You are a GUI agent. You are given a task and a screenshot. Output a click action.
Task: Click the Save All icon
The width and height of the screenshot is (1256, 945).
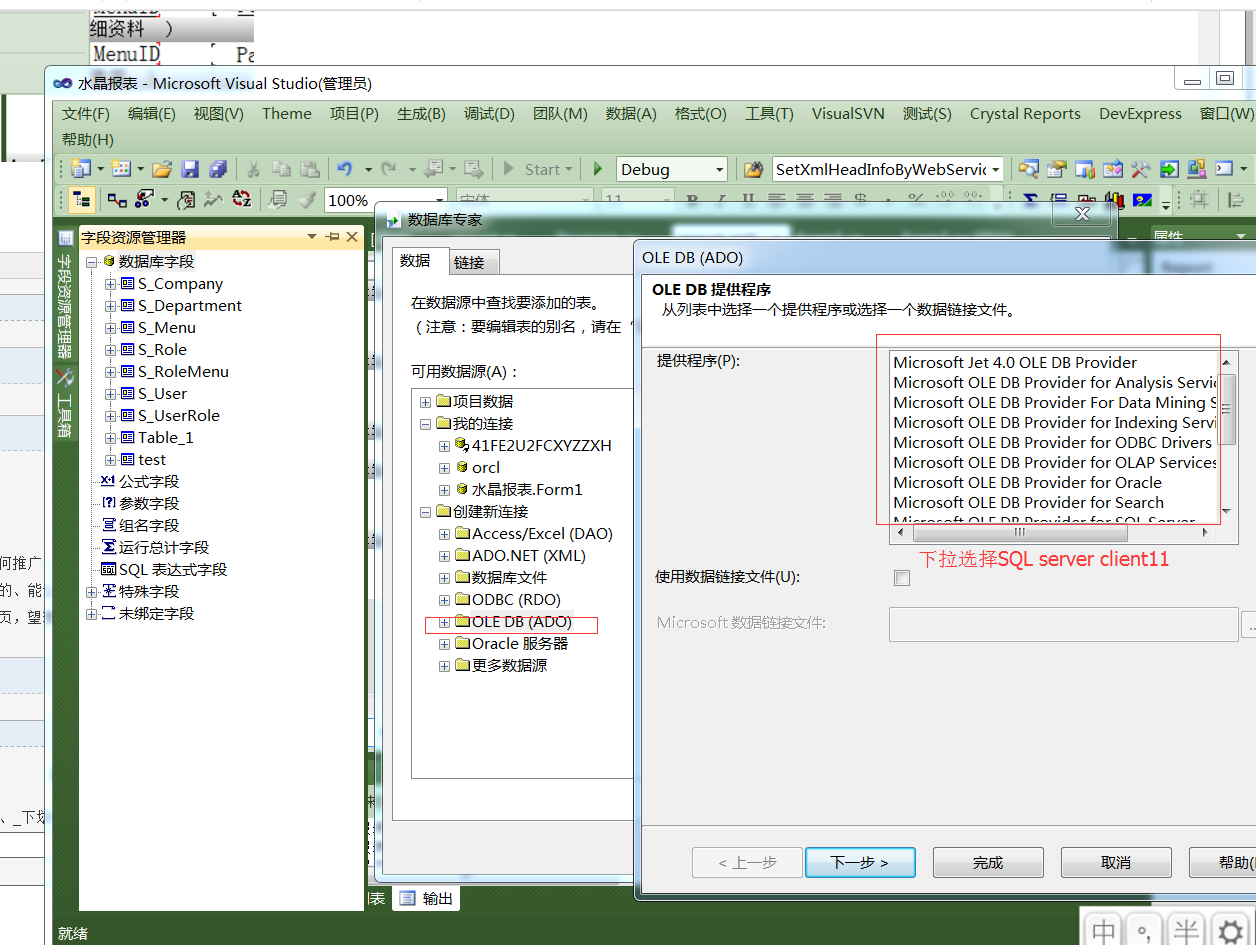point(218,169)
